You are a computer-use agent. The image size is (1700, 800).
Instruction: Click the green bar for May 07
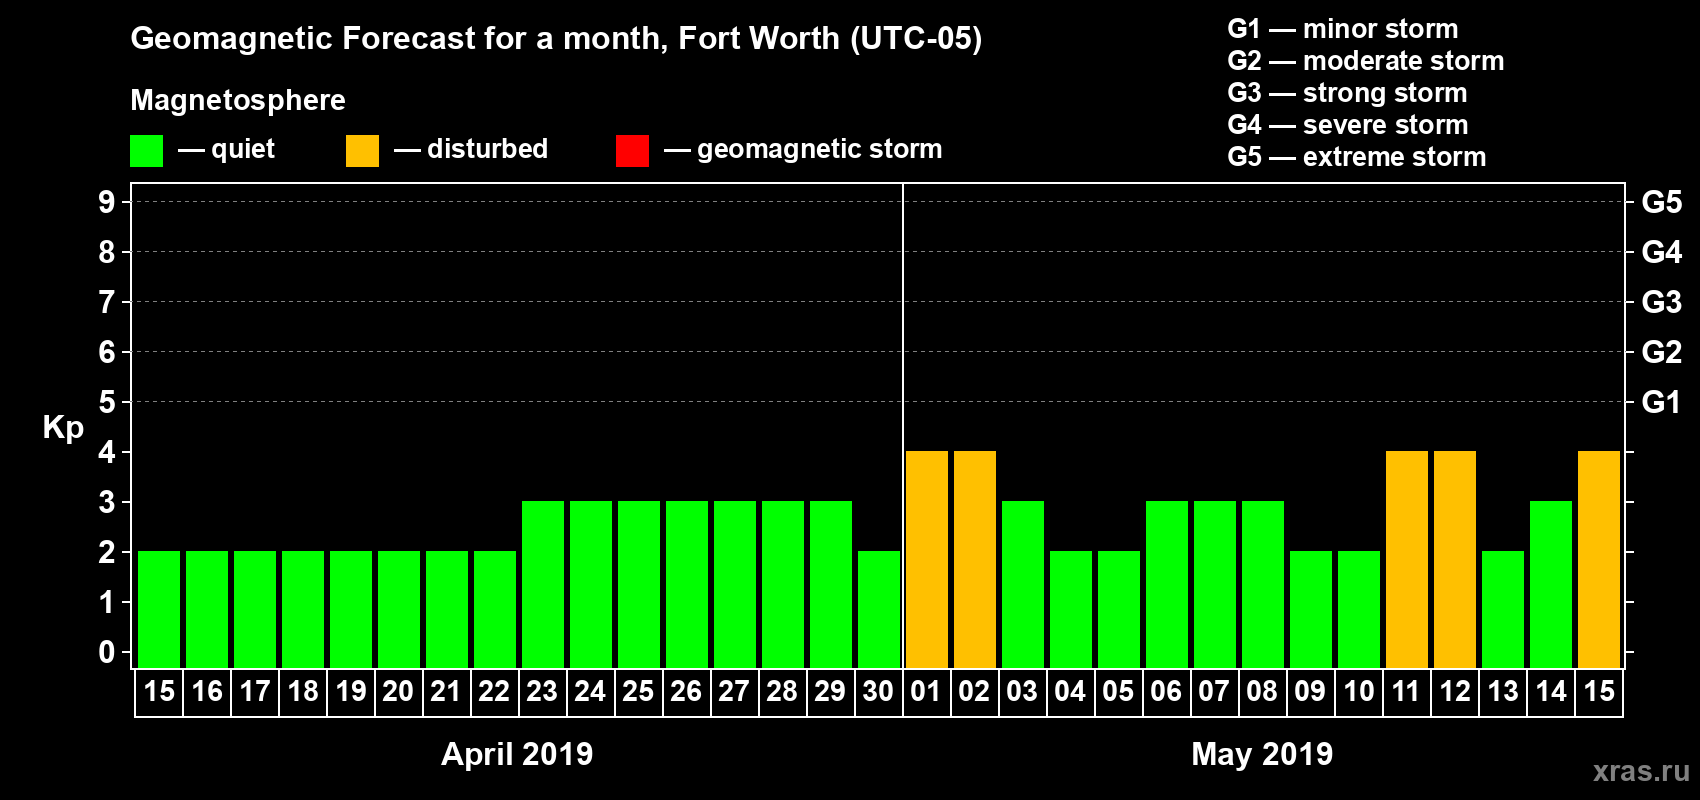1215,584
